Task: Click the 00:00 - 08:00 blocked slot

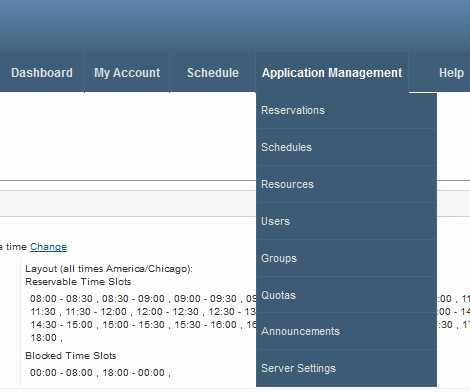Action: (61, 373)
